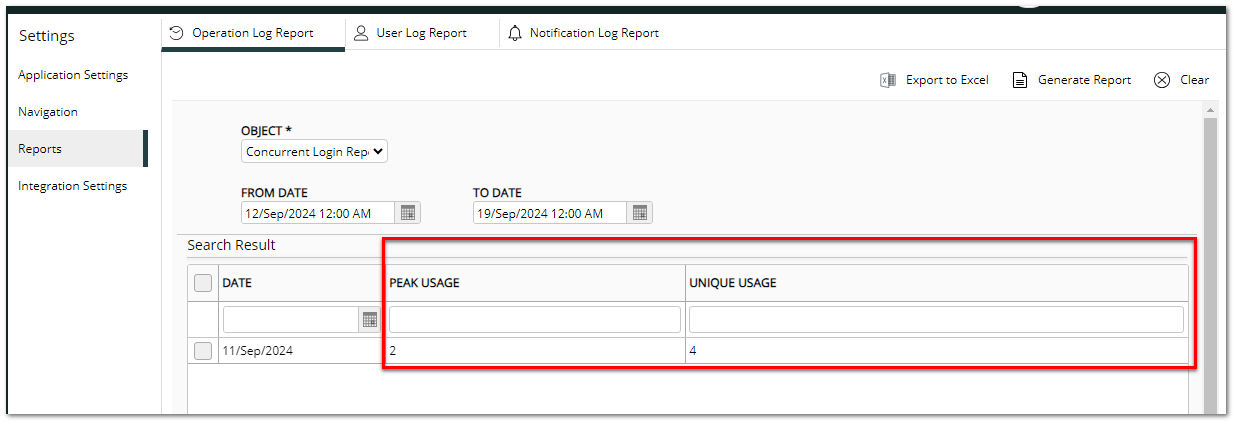Click the To Date input field
Viewport: 1236px width, 424px height.
(x=551, y=213)
